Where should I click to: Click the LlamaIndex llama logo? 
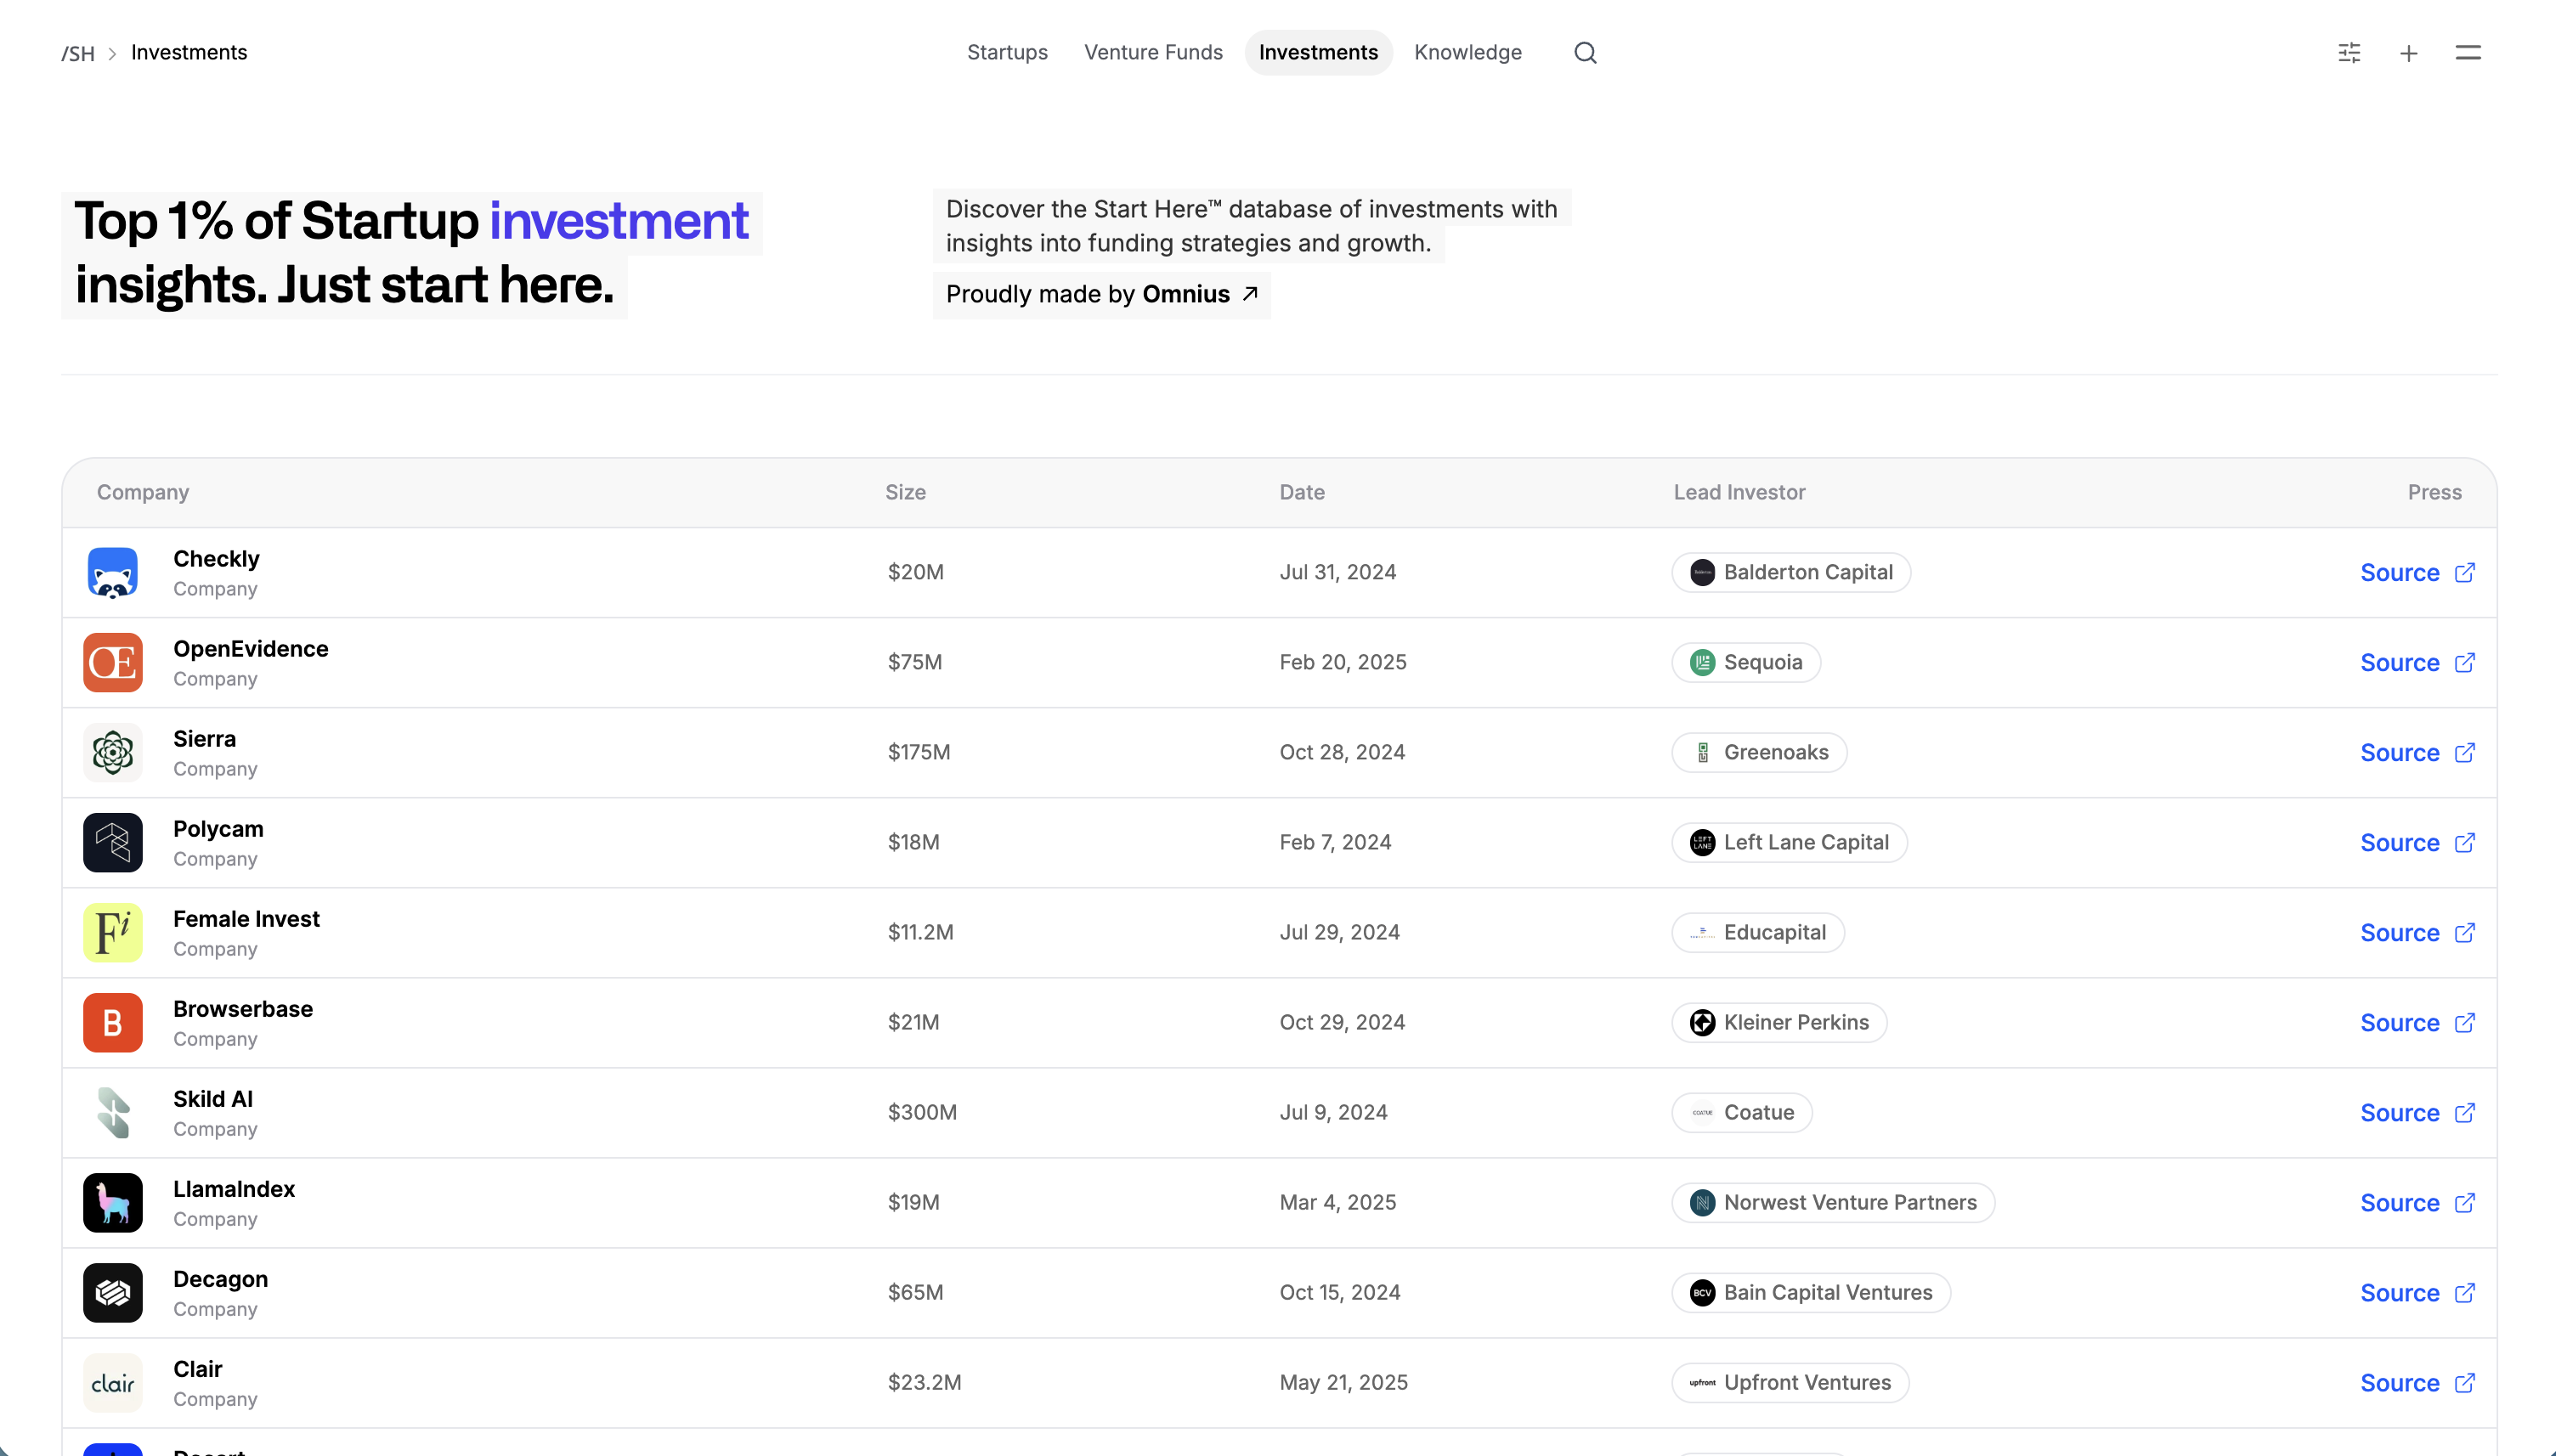[x=113, y=1203]
